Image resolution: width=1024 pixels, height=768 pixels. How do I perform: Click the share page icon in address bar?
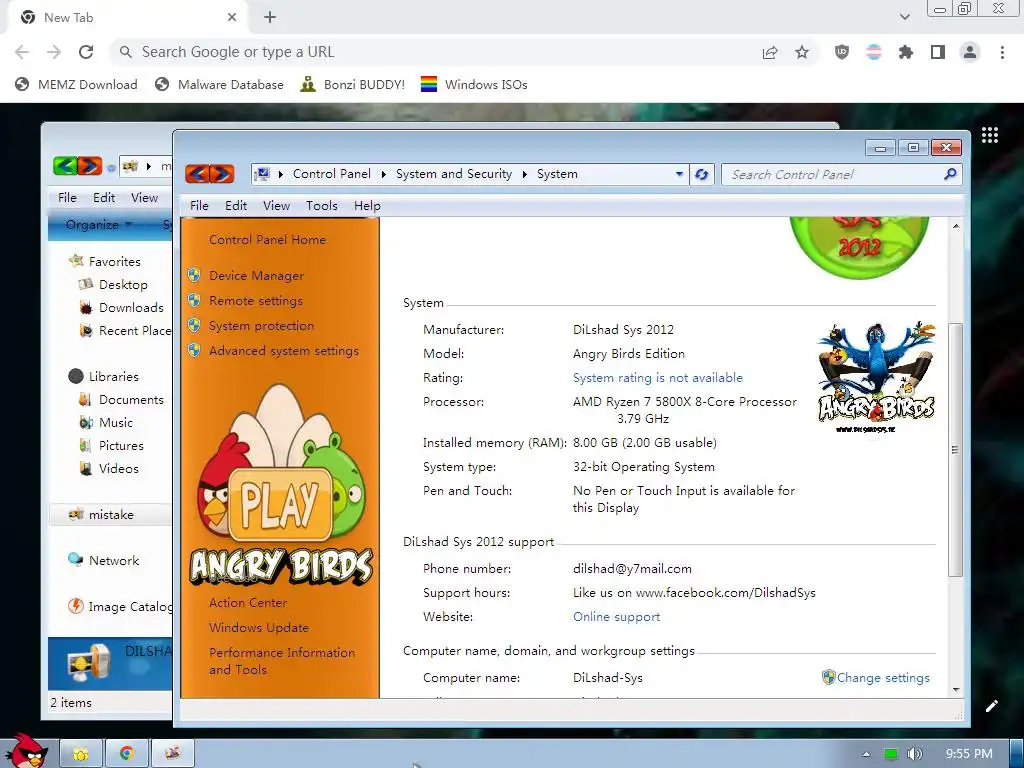770,52
